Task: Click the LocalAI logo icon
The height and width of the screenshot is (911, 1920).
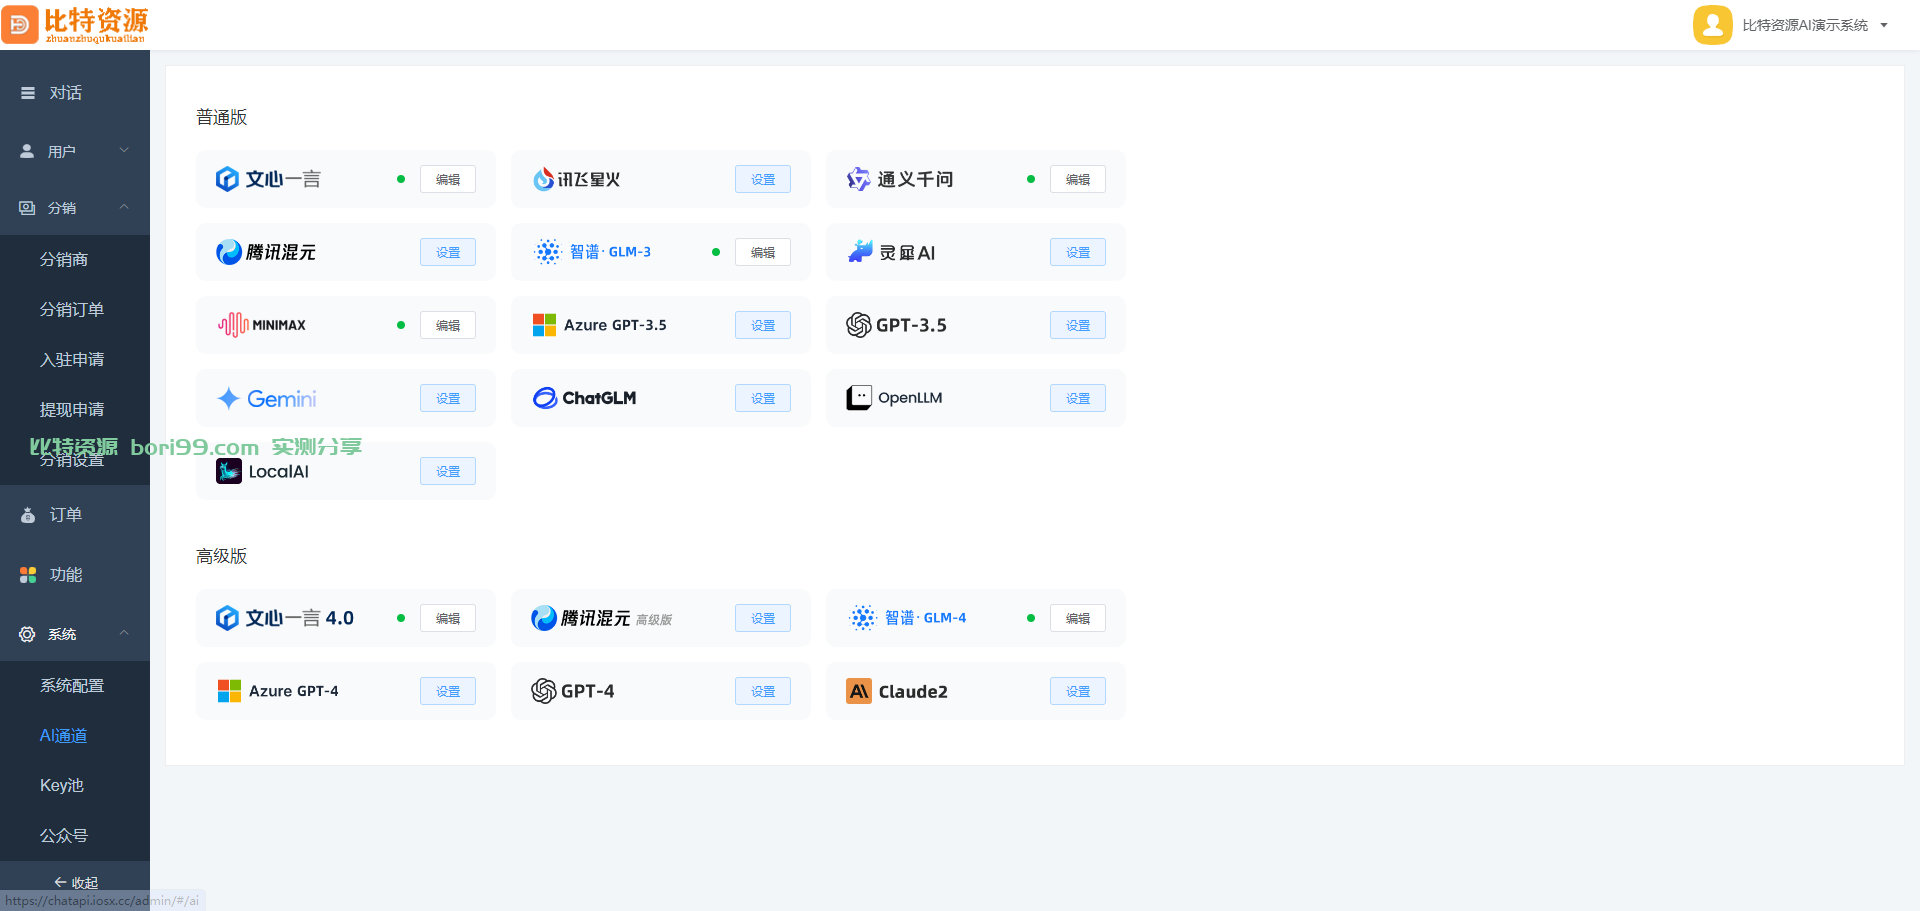Action: point(229,471)
